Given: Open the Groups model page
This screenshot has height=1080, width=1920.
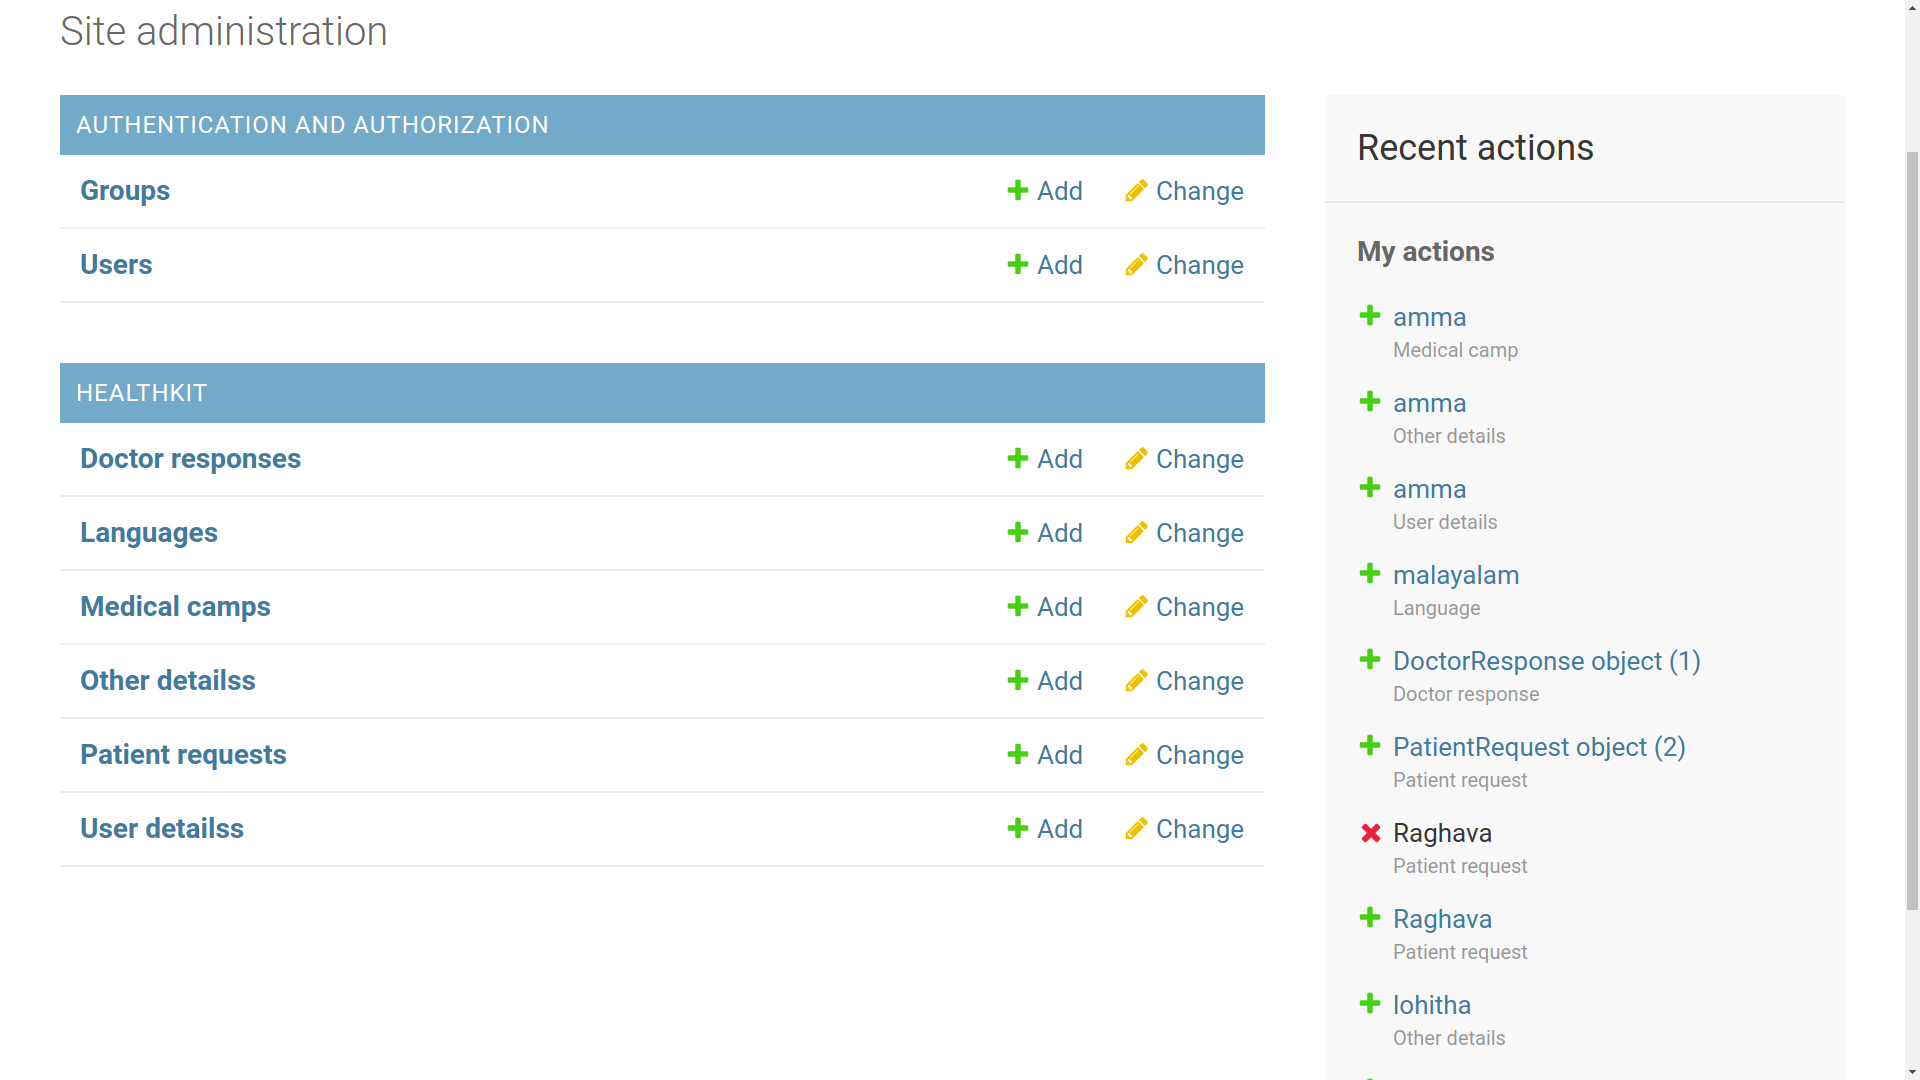Looking at the screenshot, I should pos(125,191).
